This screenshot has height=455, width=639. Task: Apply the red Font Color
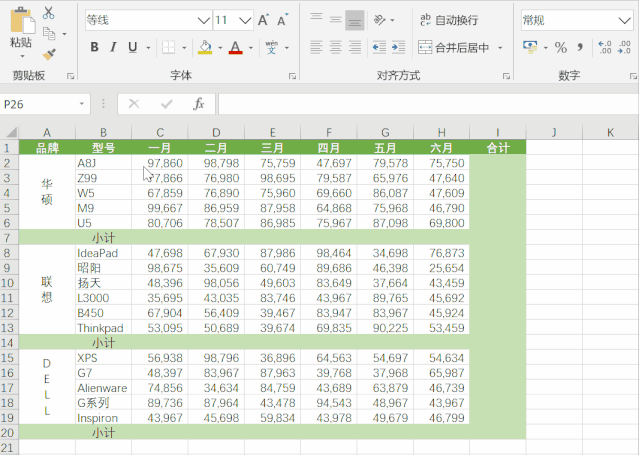[236, 47]
